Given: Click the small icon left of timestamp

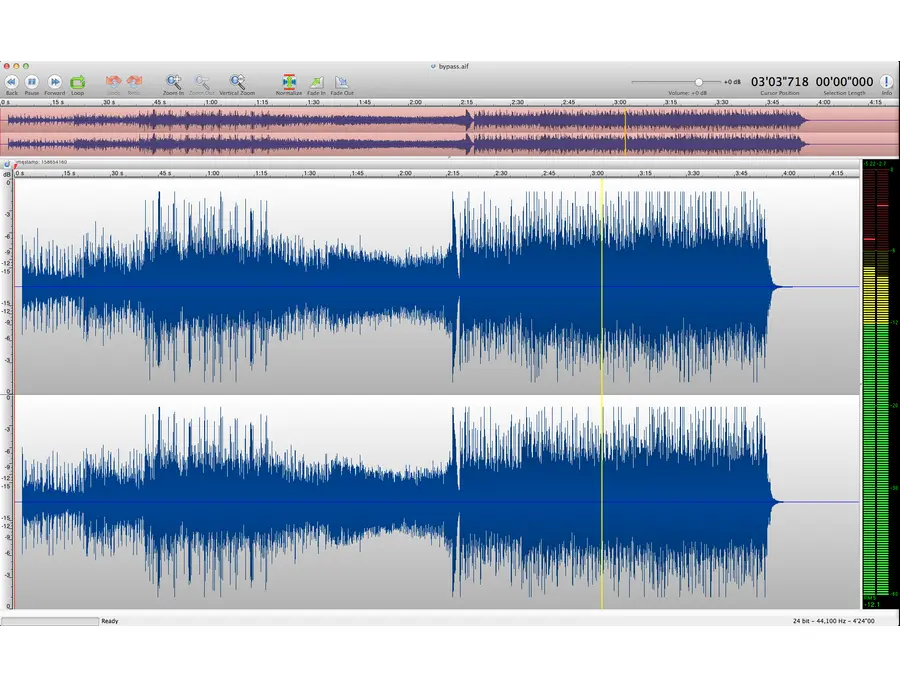Looking at the screenshot, I should [7, 165].
